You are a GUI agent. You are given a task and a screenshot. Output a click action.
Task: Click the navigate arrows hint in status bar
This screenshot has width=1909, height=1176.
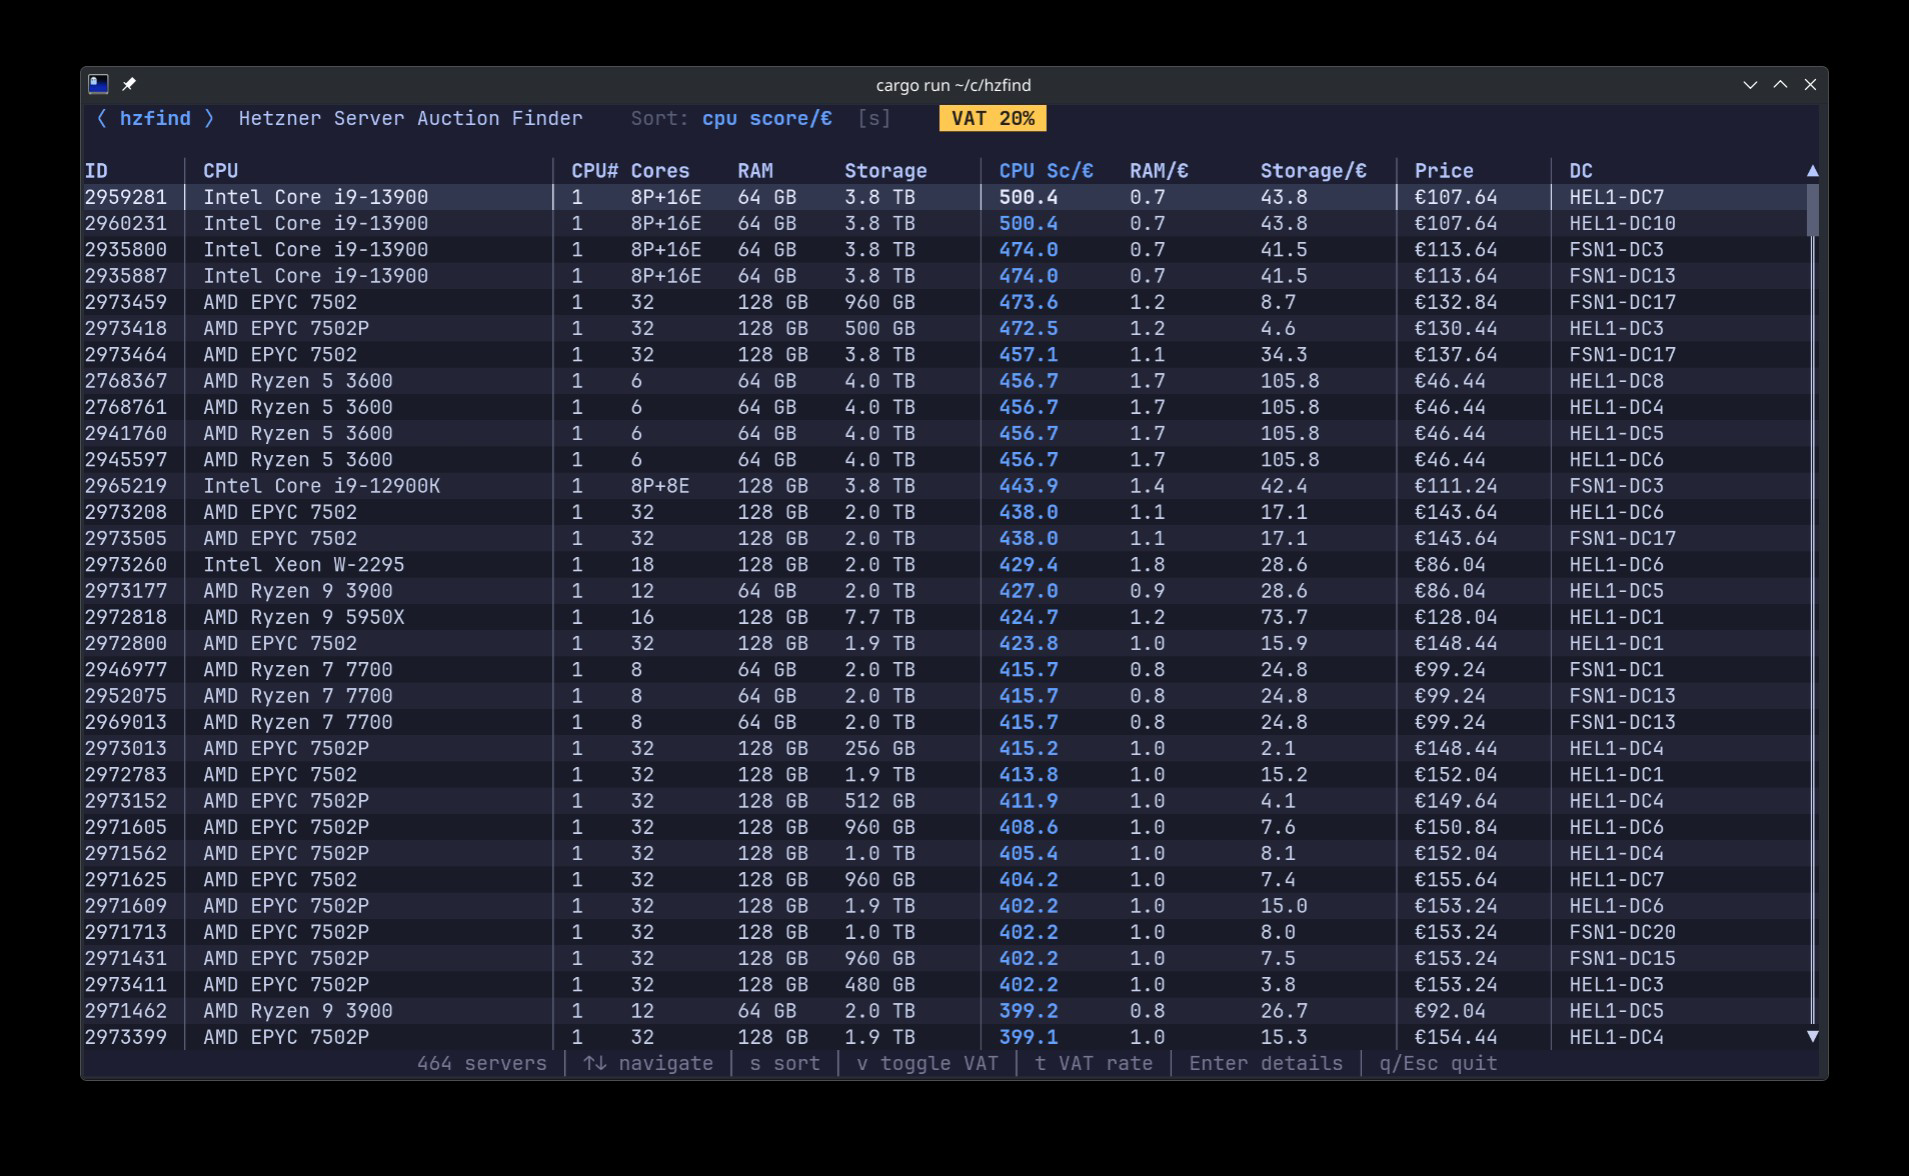click(x=648, y=1063)
